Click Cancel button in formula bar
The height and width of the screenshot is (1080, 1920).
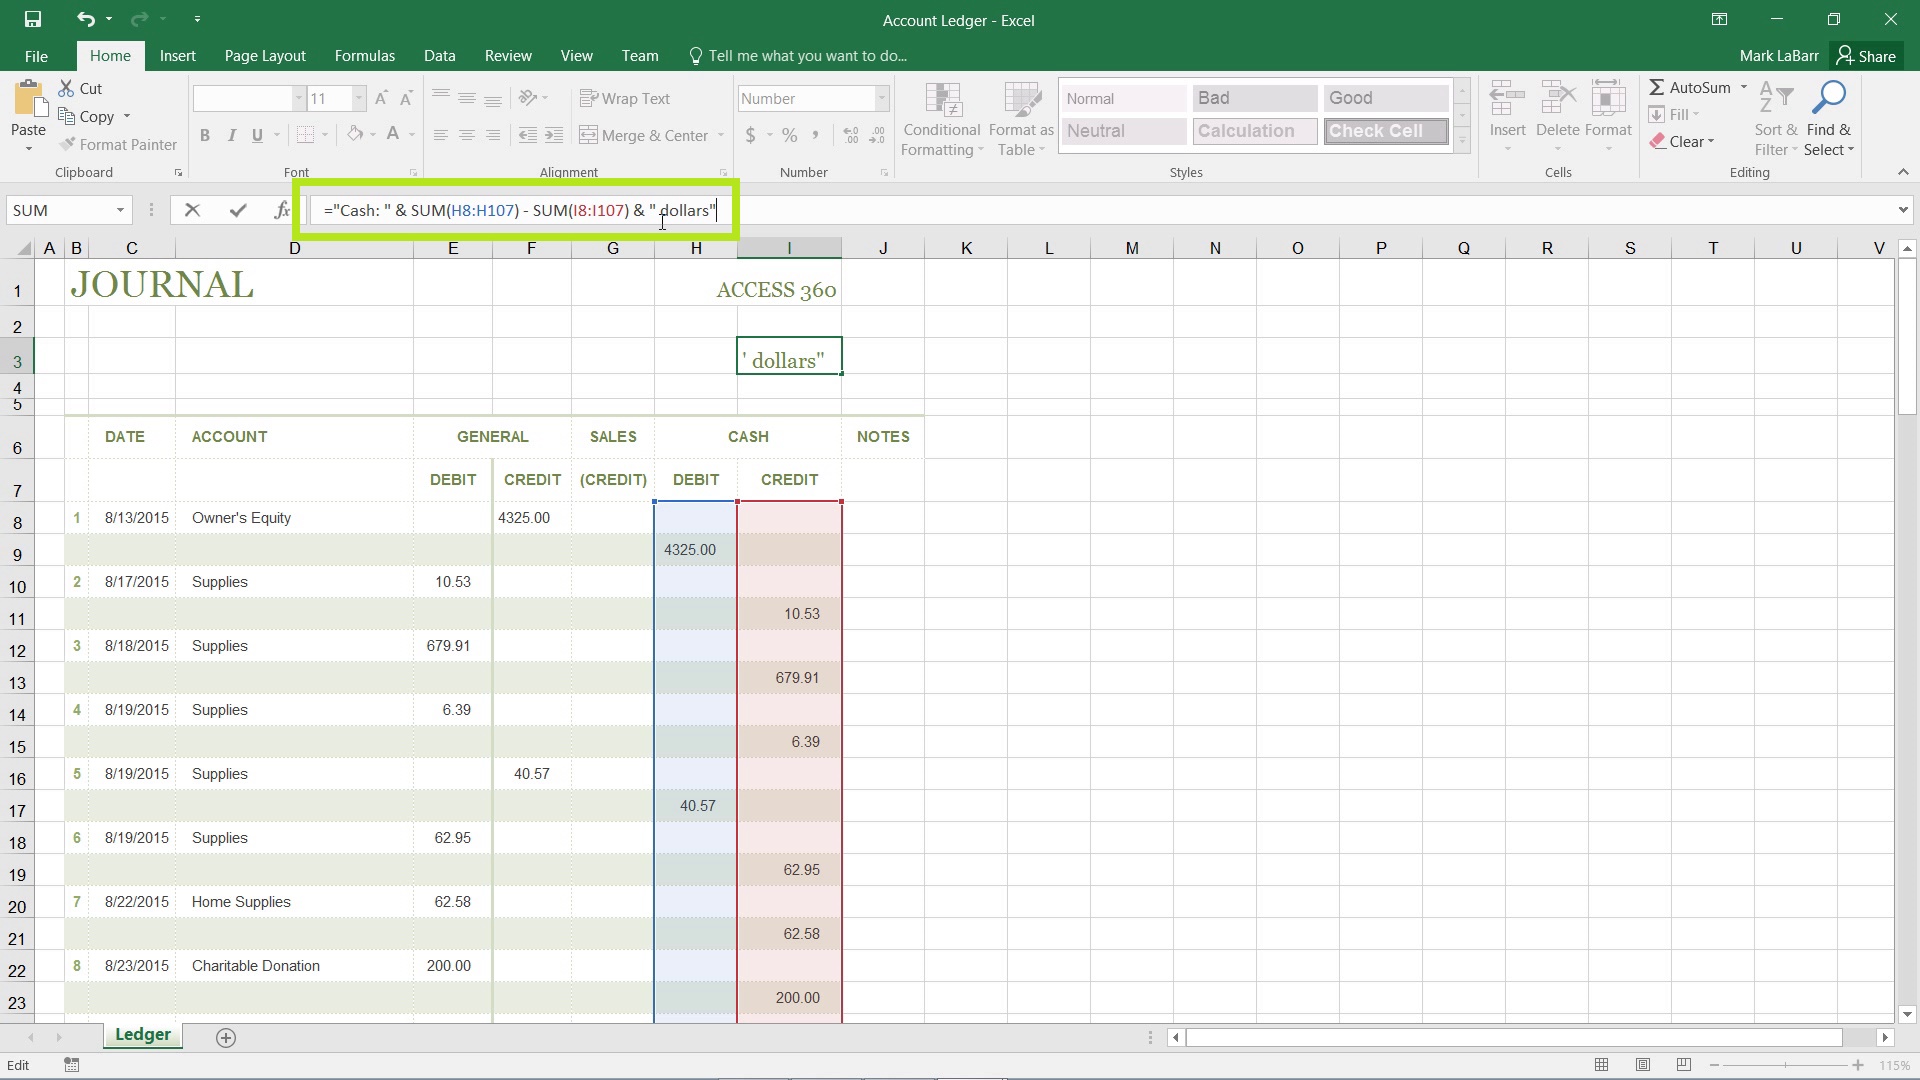pyautogui.click(x=191, y=211)
